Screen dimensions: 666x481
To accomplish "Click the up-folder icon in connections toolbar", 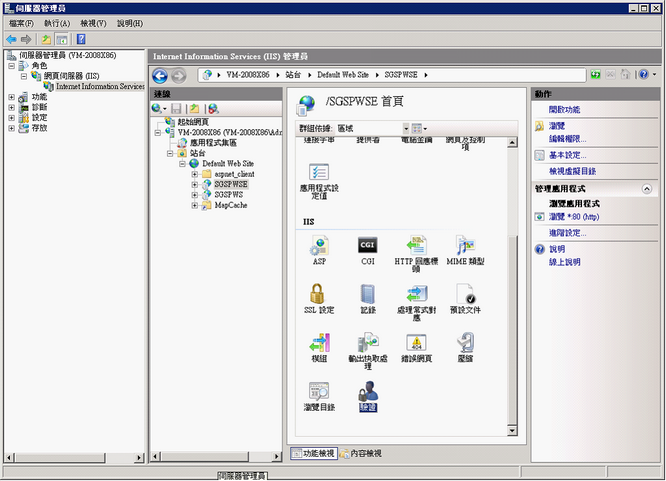I will (195, 109).
